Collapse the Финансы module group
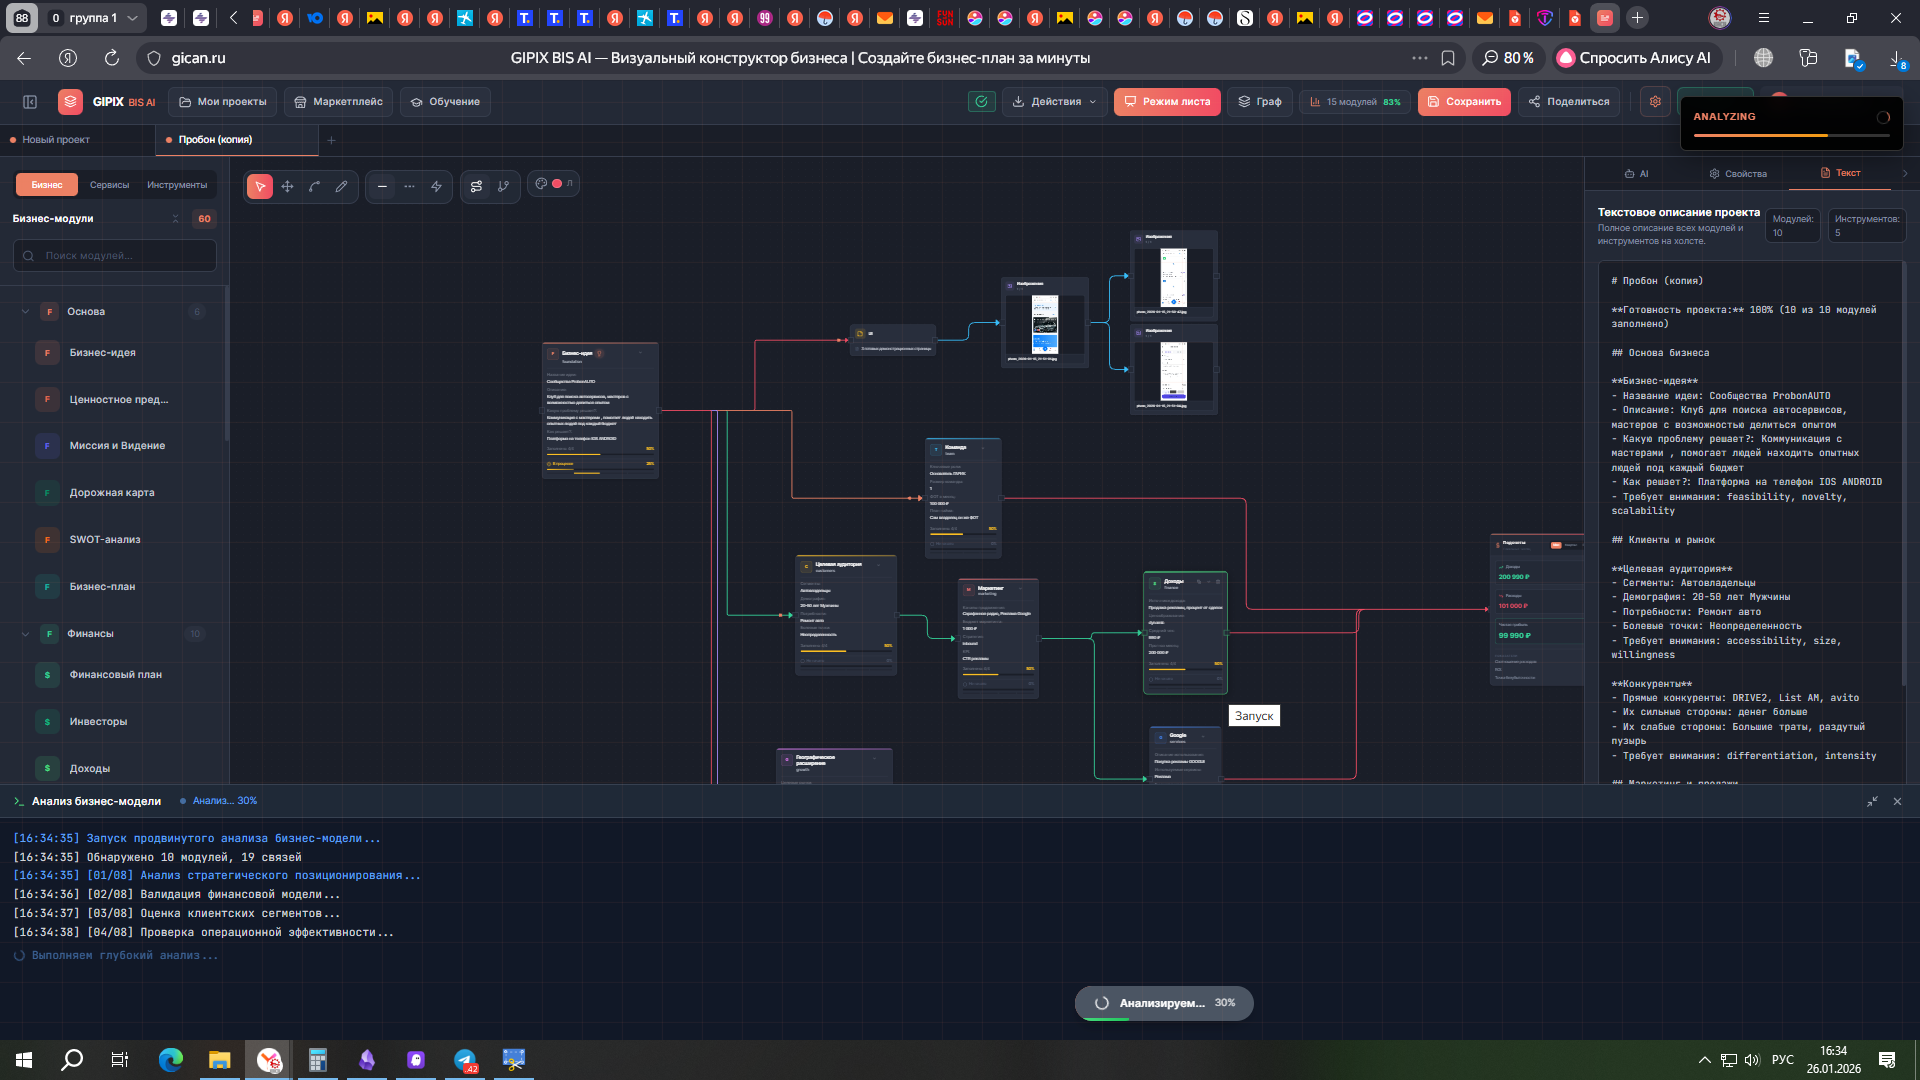 click(x=25, y=634)
